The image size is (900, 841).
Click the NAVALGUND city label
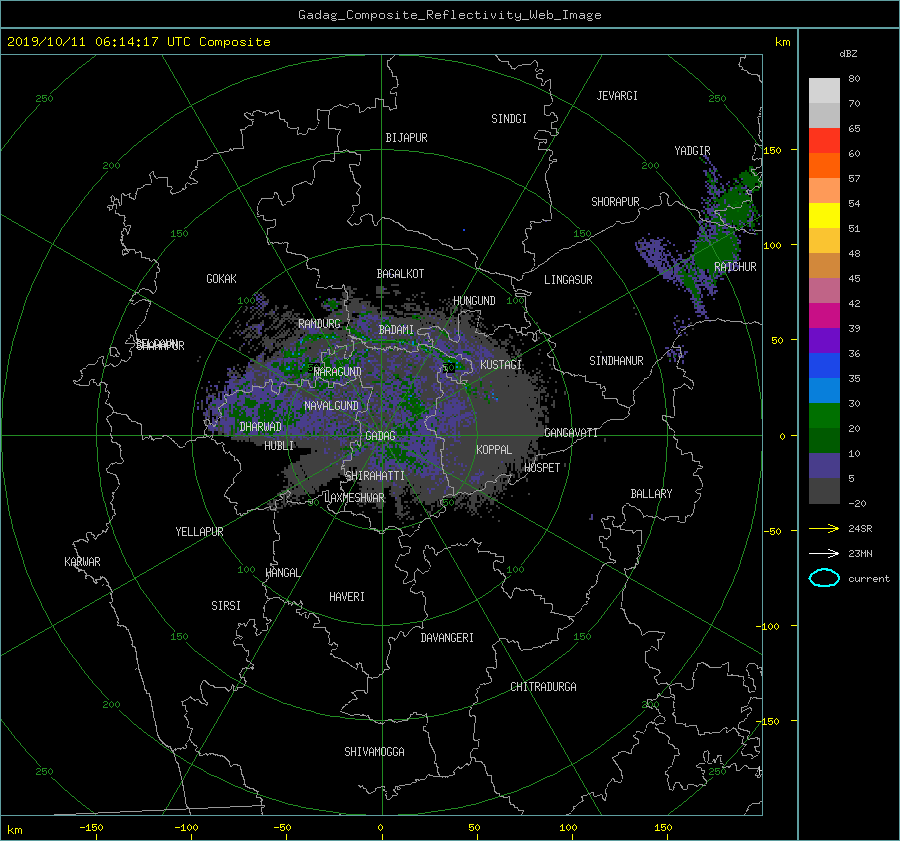[x=331, y=406]
